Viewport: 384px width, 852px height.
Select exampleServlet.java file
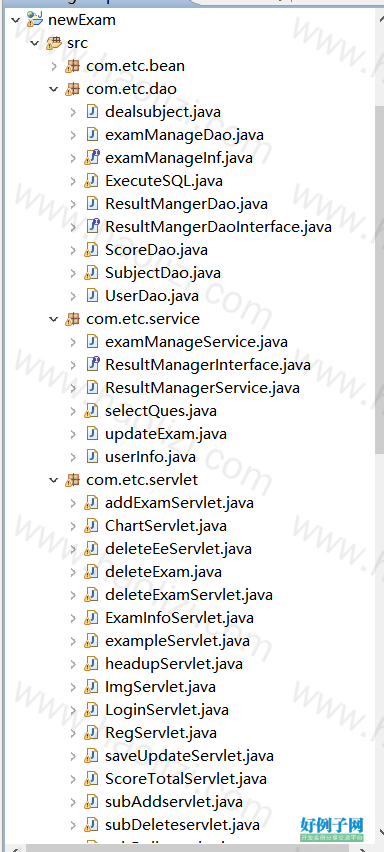pos(177,641)
